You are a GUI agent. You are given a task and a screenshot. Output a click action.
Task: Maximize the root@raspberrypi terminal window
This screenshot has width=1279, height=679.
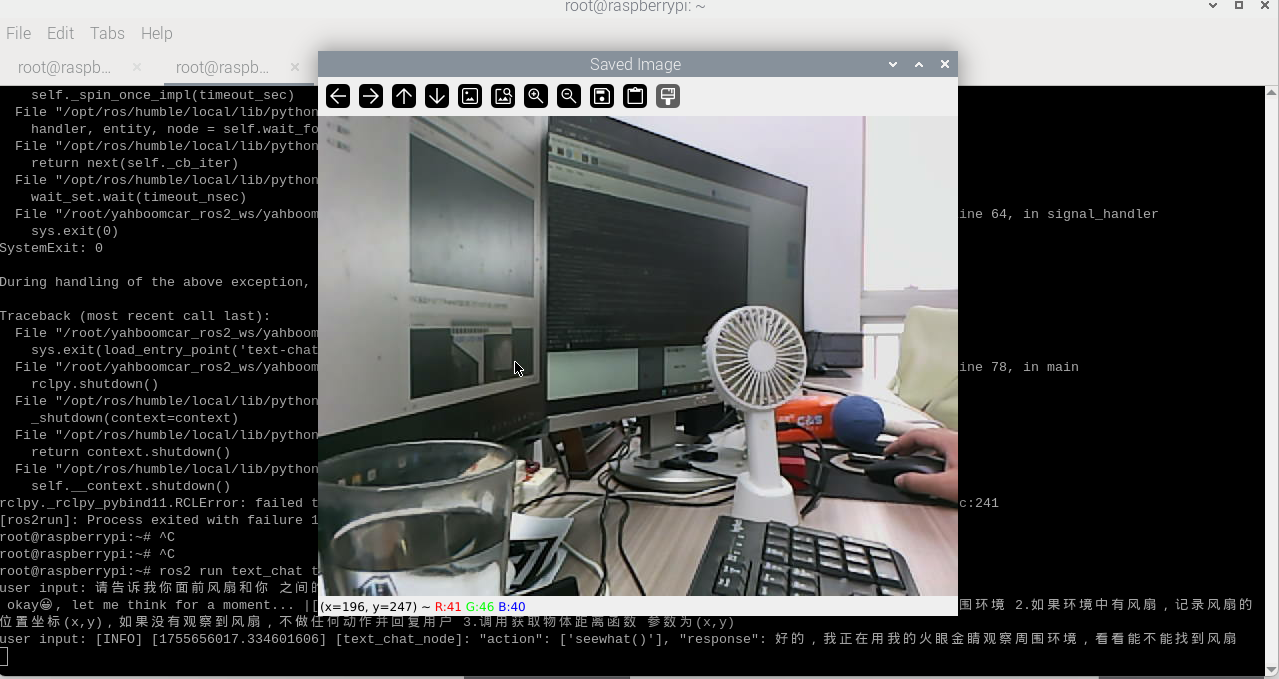click(x=1239, y=6)
